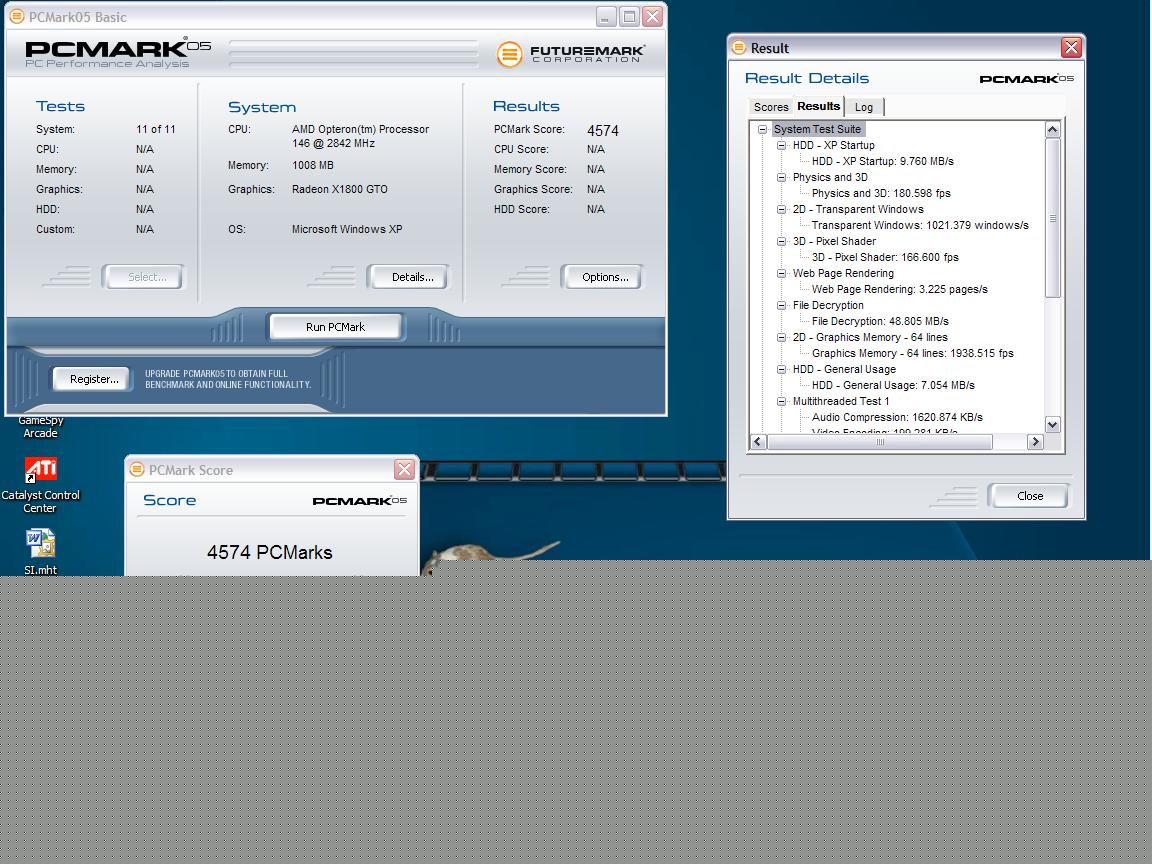The width and height of the screenshot is (1152, 864).
Task: Minimize the PCMark05 Basic window
Action: click(606, 16)
